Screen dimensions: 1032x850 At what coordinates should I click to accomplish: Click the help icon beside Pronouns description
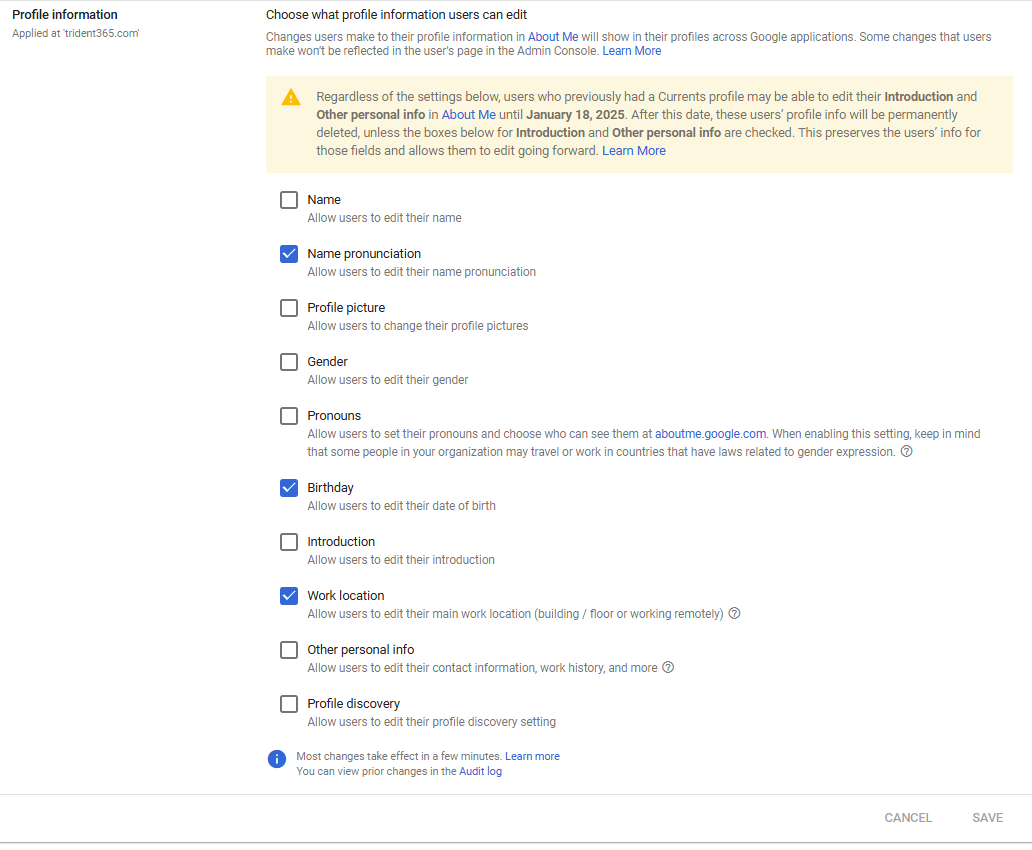point(906,452)
